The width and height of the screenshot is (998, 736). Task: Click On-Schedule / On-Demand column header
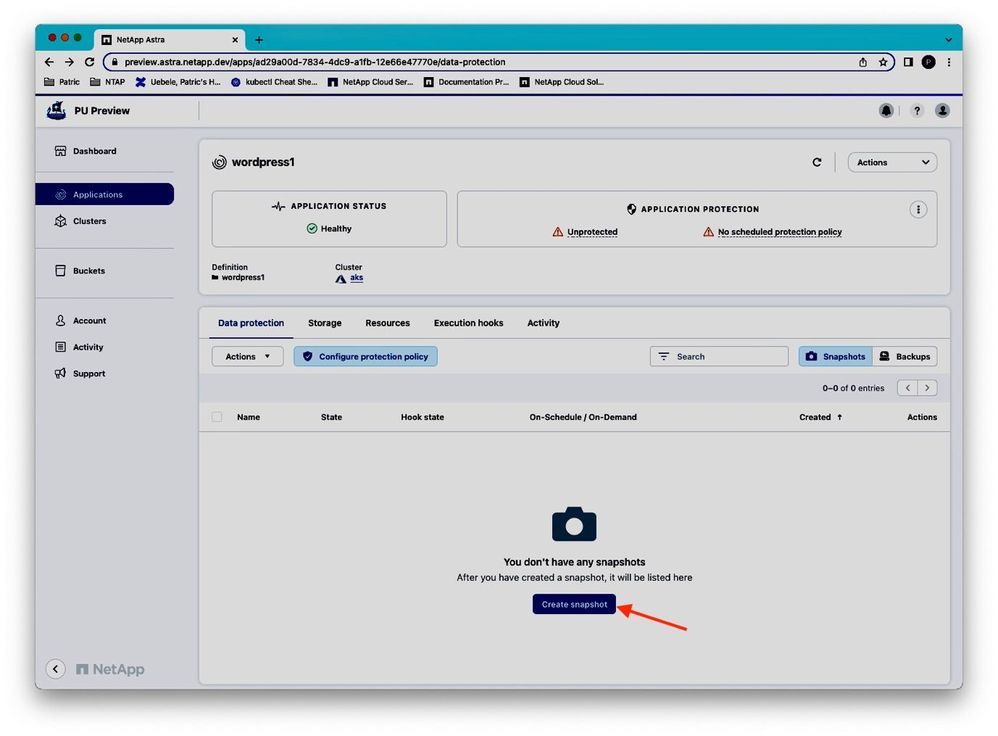583,417
